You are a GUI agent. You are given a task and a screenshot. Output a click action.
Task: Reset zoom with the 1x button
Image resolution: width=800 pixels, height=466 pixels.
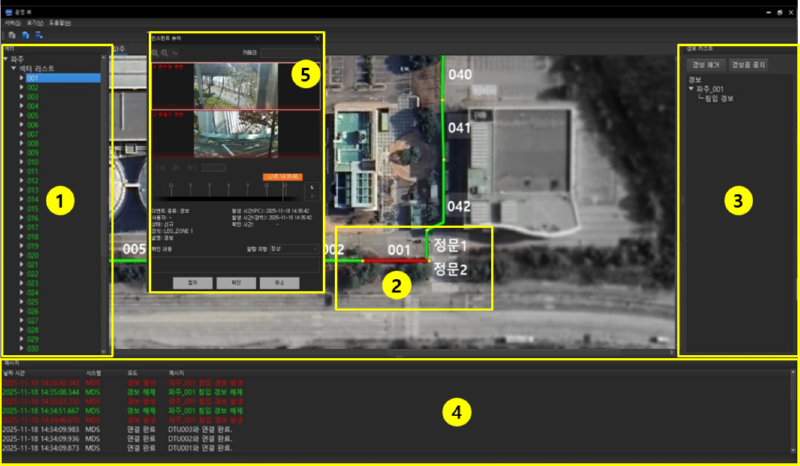pos(174,53)
